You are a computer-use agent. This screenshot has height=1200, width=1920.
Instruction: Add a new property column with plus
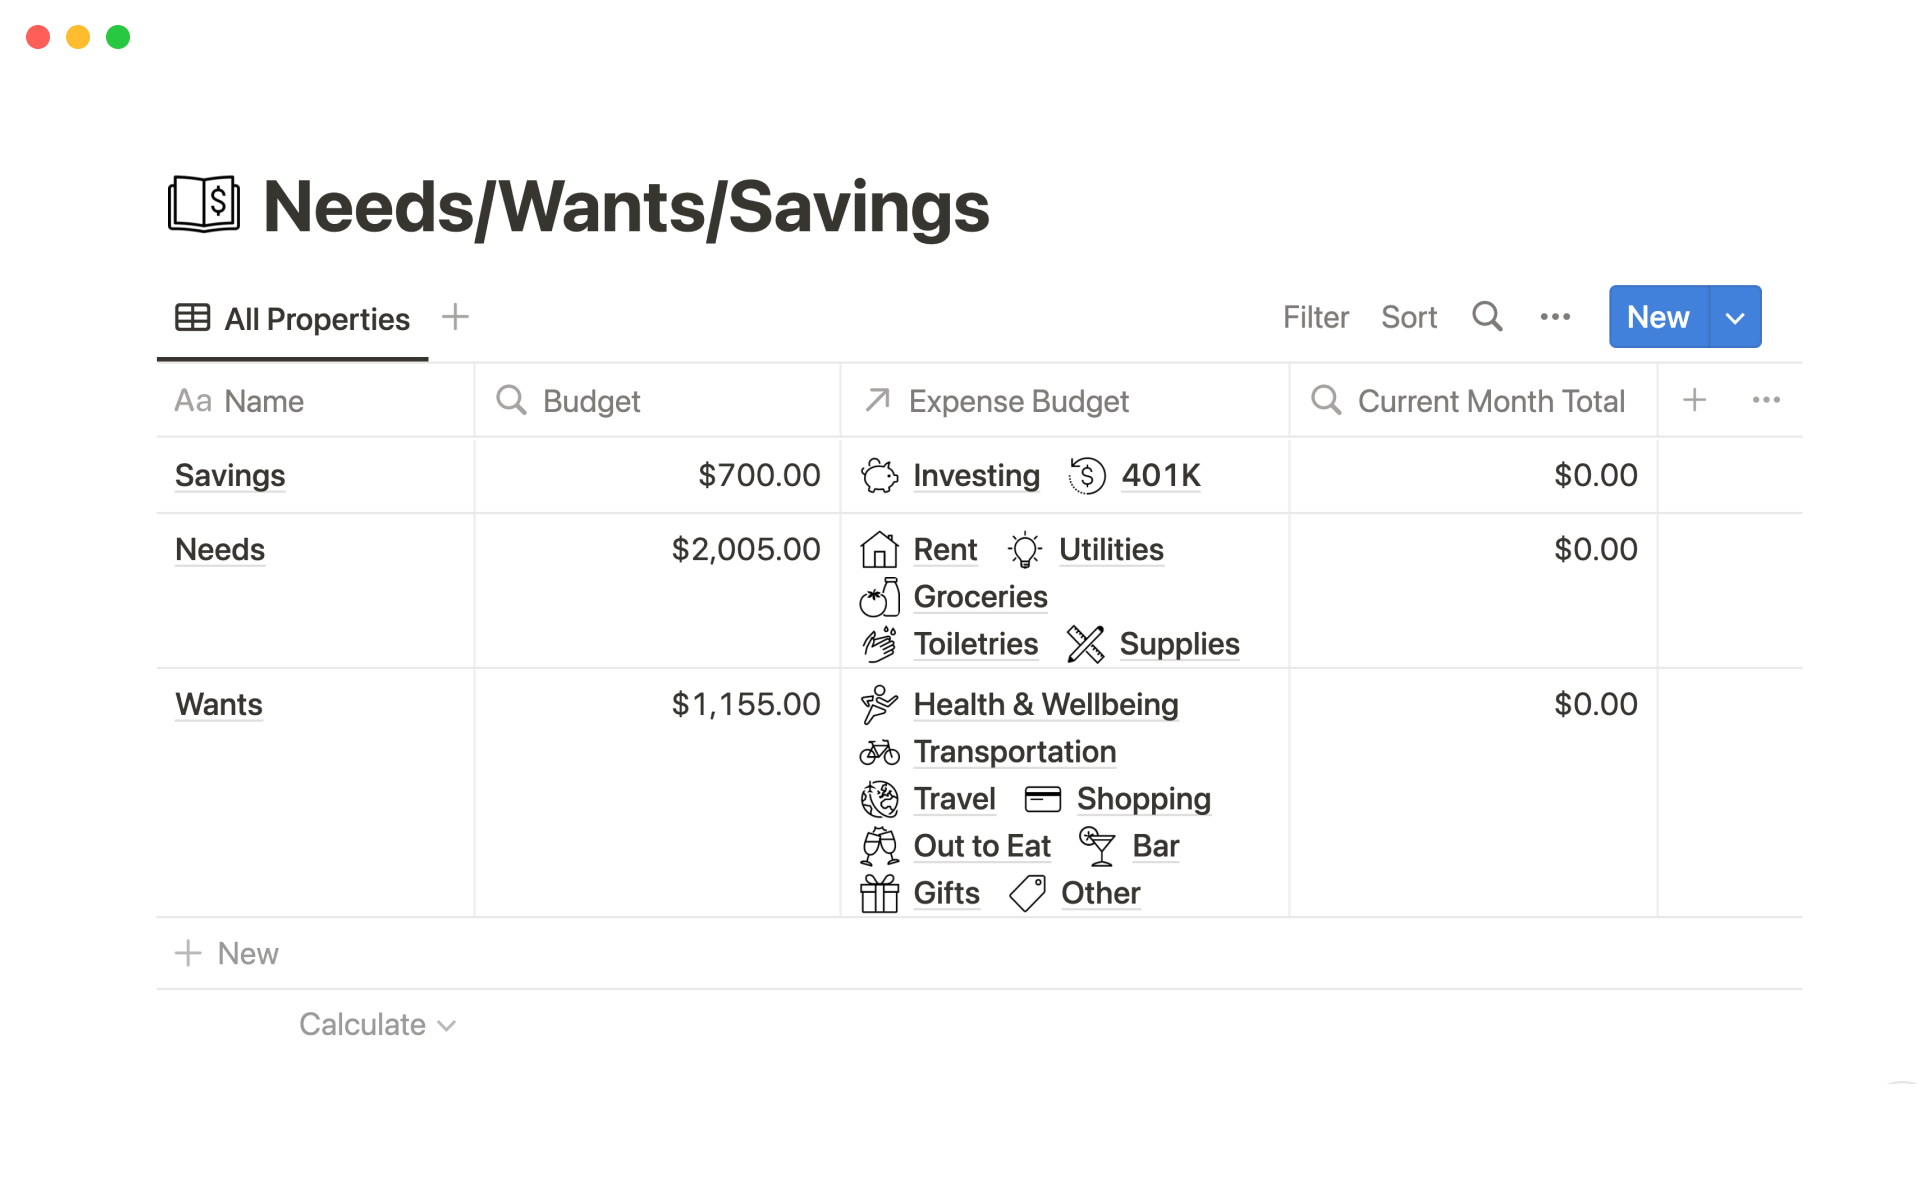(x=1694, y=400)
